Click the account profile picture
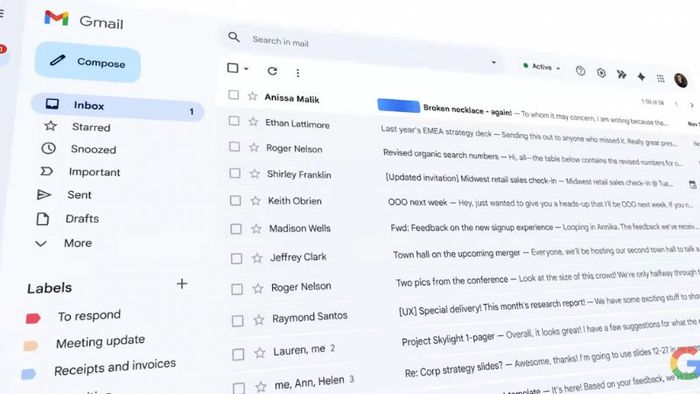The width and height of the screenshot is (700, 394). [681, 80]
